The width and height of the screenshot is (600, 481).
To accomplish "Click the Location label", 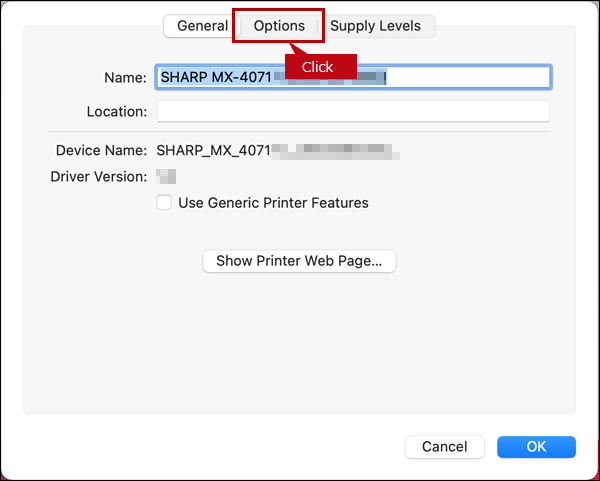I will [x=117, y=112].
